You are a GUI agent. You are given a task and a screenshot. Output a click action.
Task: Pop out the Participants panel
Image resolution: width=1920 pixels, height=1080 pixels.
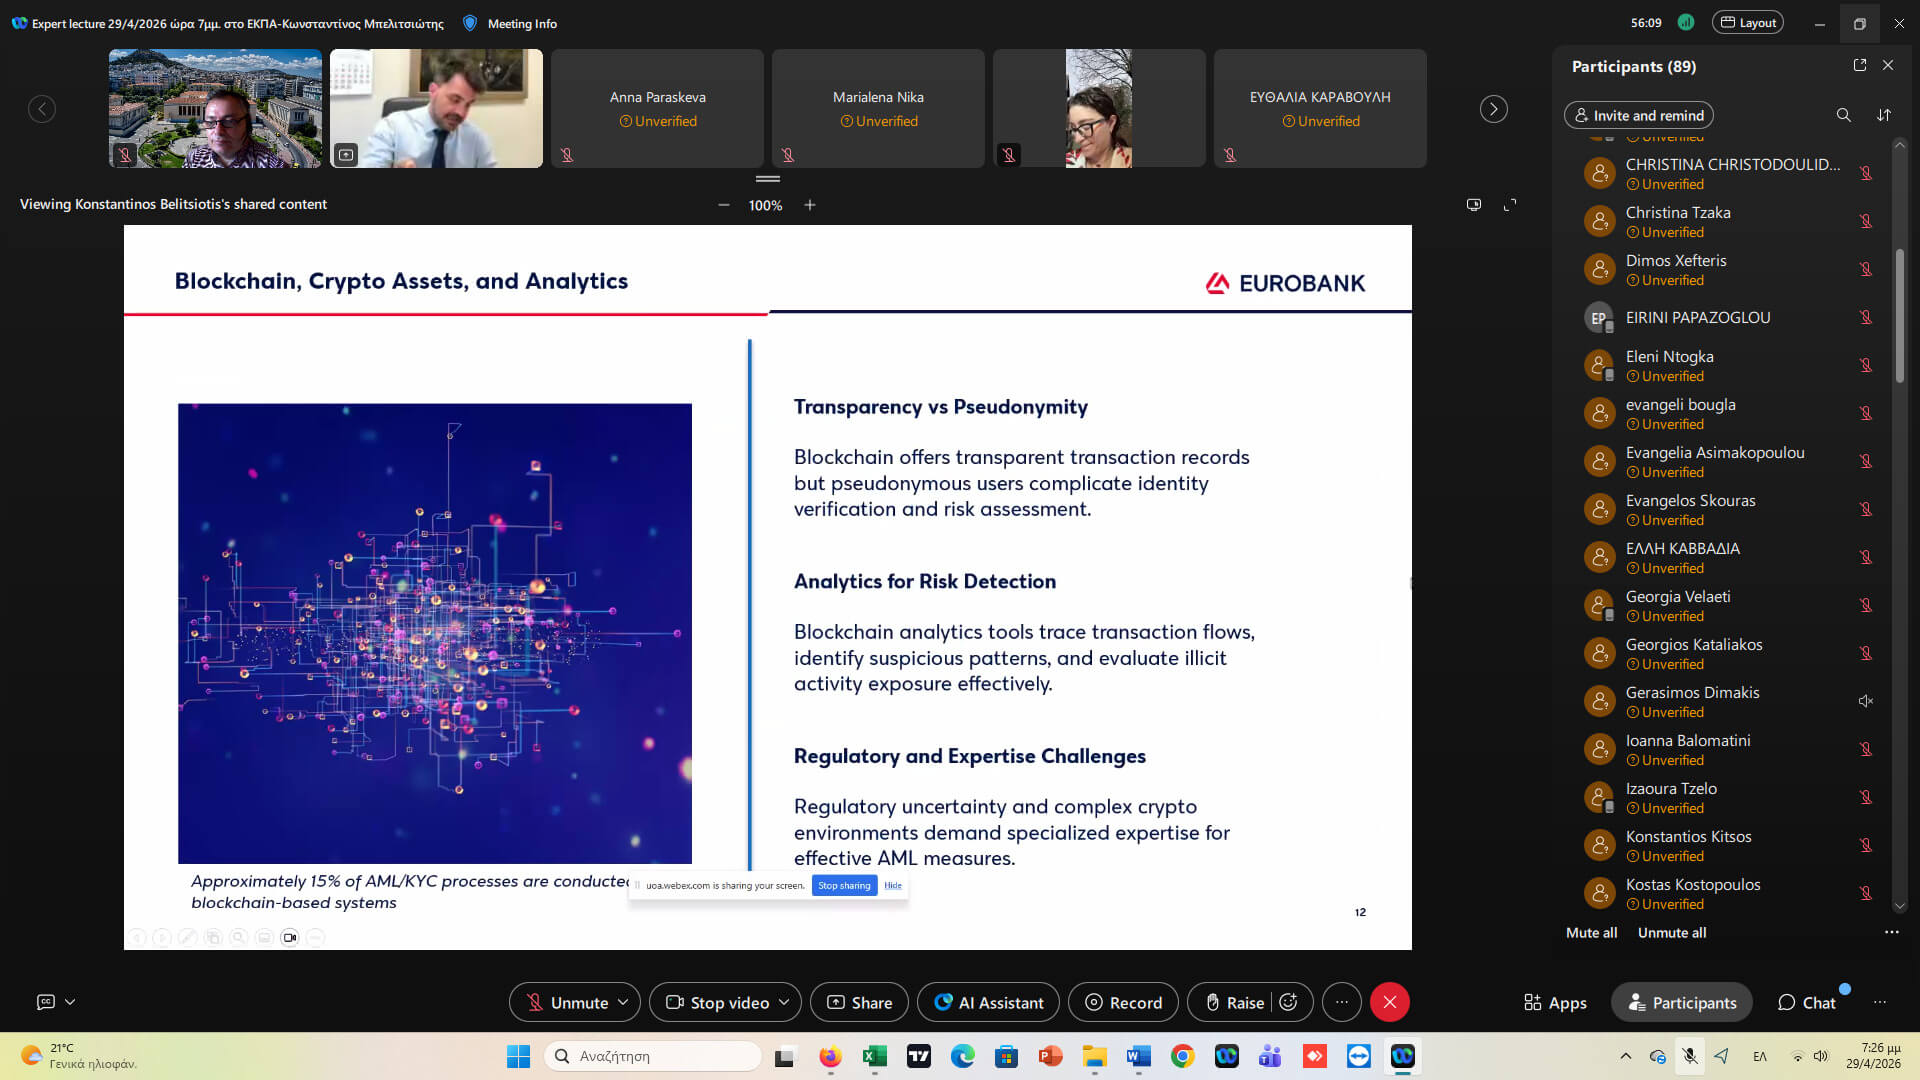[1859, 65]
